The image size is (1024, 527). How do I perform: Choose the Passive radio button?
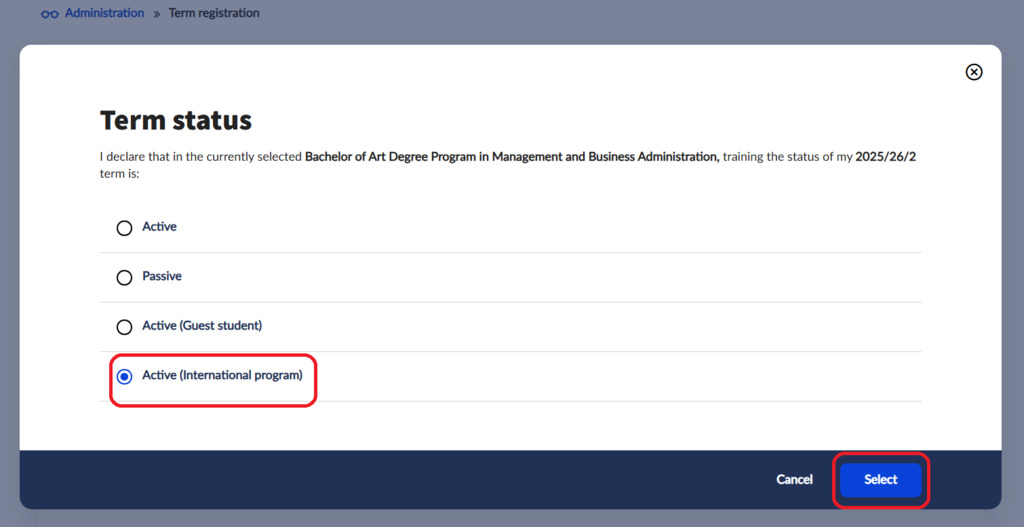[124, 277]
